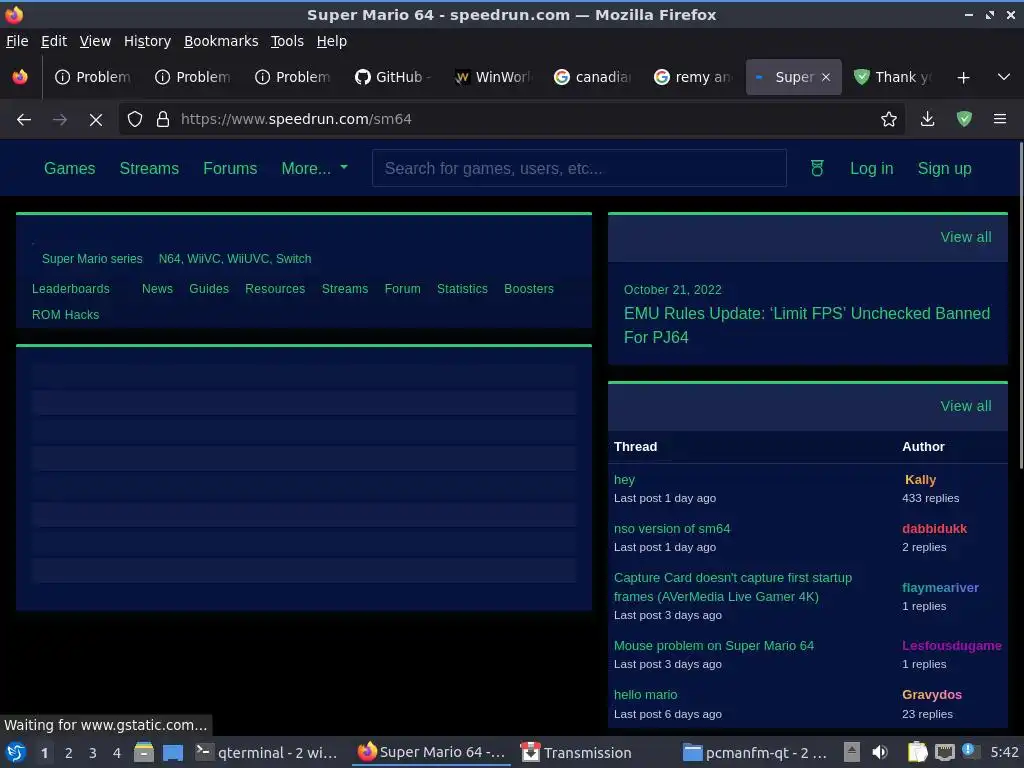
Task: Open the Guides section link
Action: pos(209,289)
